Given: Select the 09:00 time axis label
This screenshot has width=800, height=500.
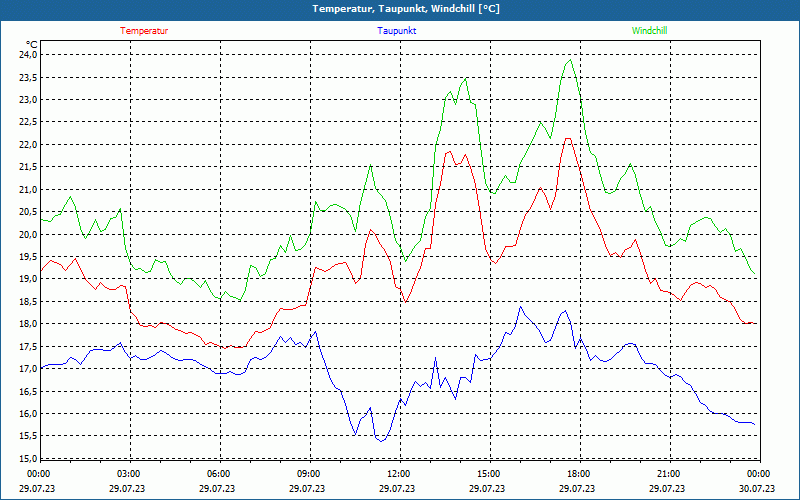Looking at the screenshot, I should coord(308,474).
